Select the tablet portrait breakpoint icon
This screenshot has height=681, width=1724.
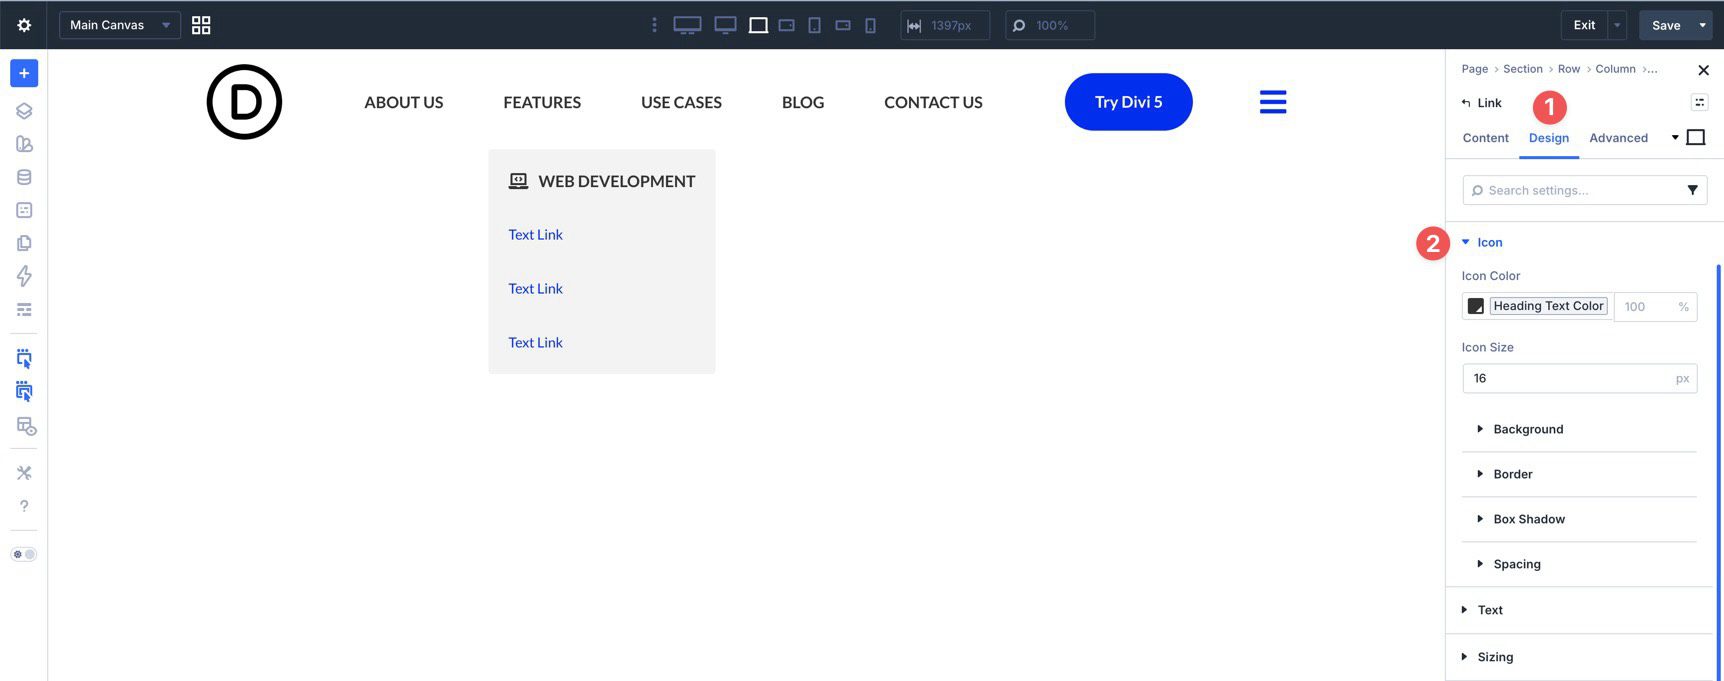(815, 25)
